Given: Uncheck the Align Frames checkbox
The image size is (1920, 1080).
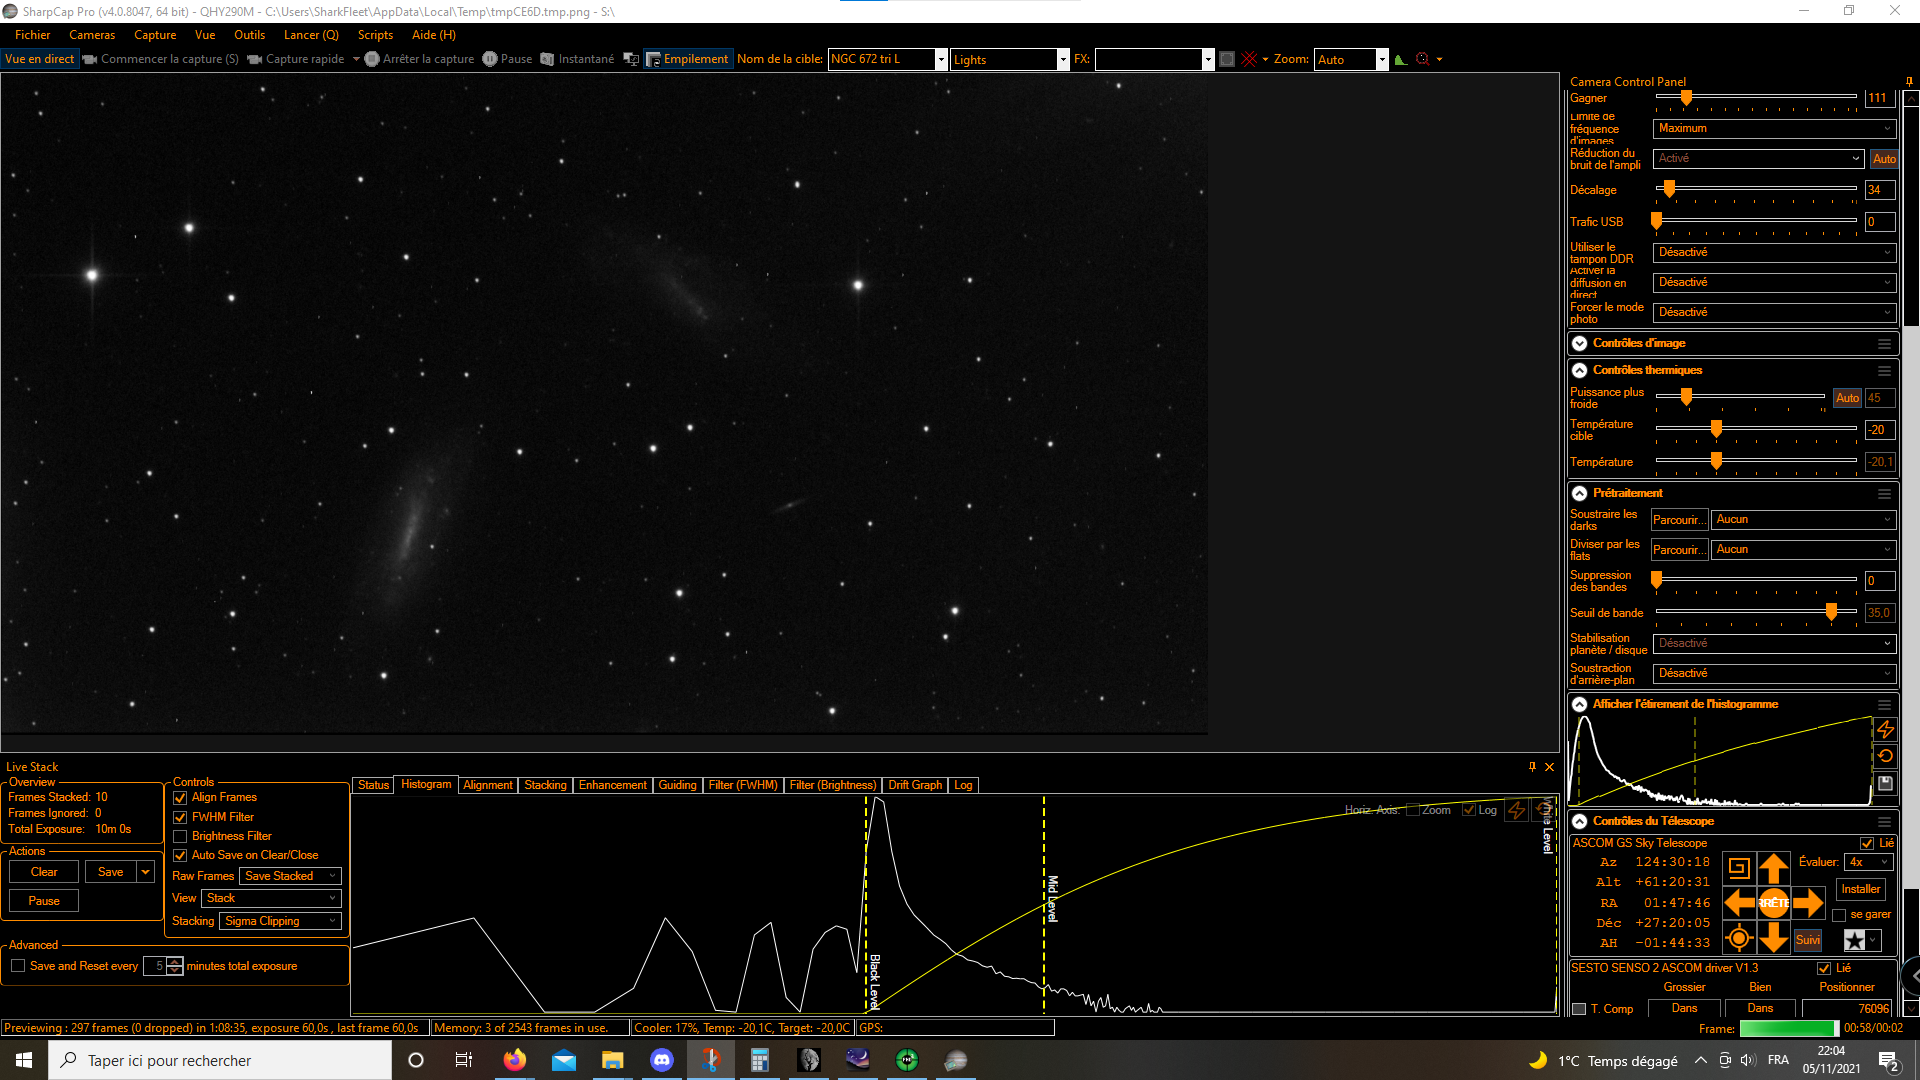Looking at the screenshot, I should click(180, 798).
